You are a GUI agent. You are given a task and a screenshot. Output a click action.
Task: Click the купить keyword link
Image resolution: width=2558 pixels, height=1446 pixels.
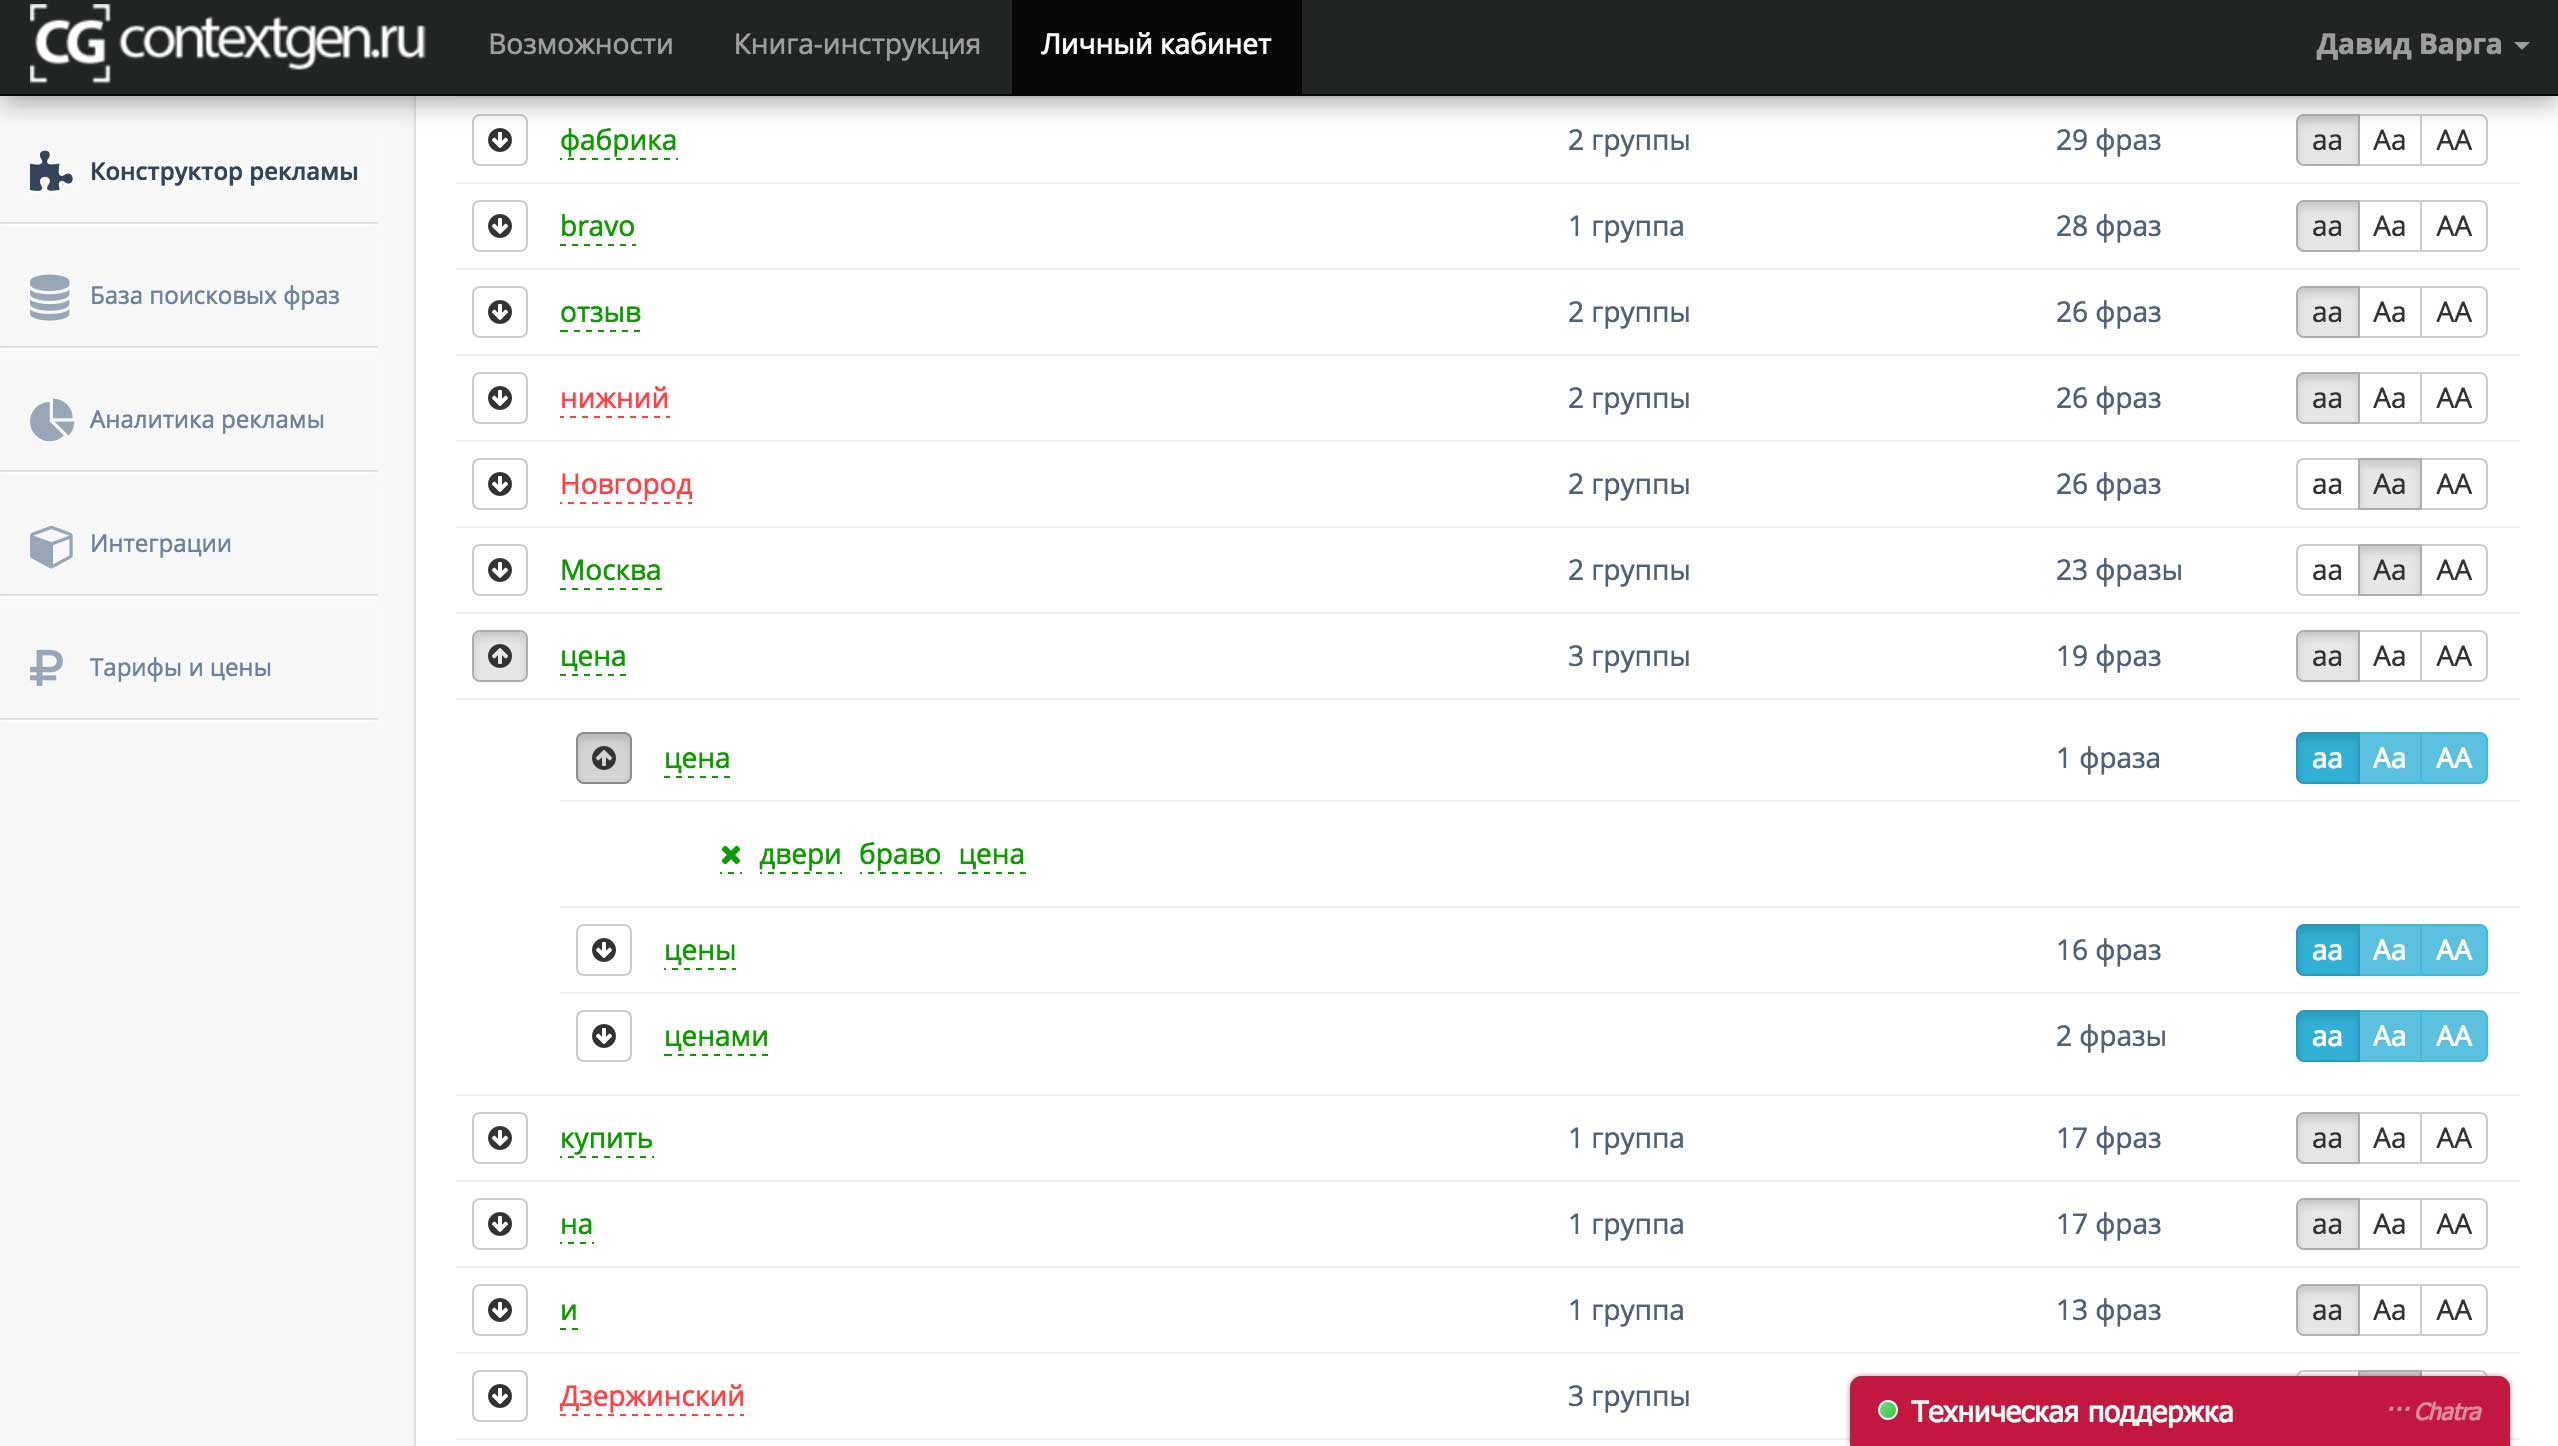click(606, 1139)
